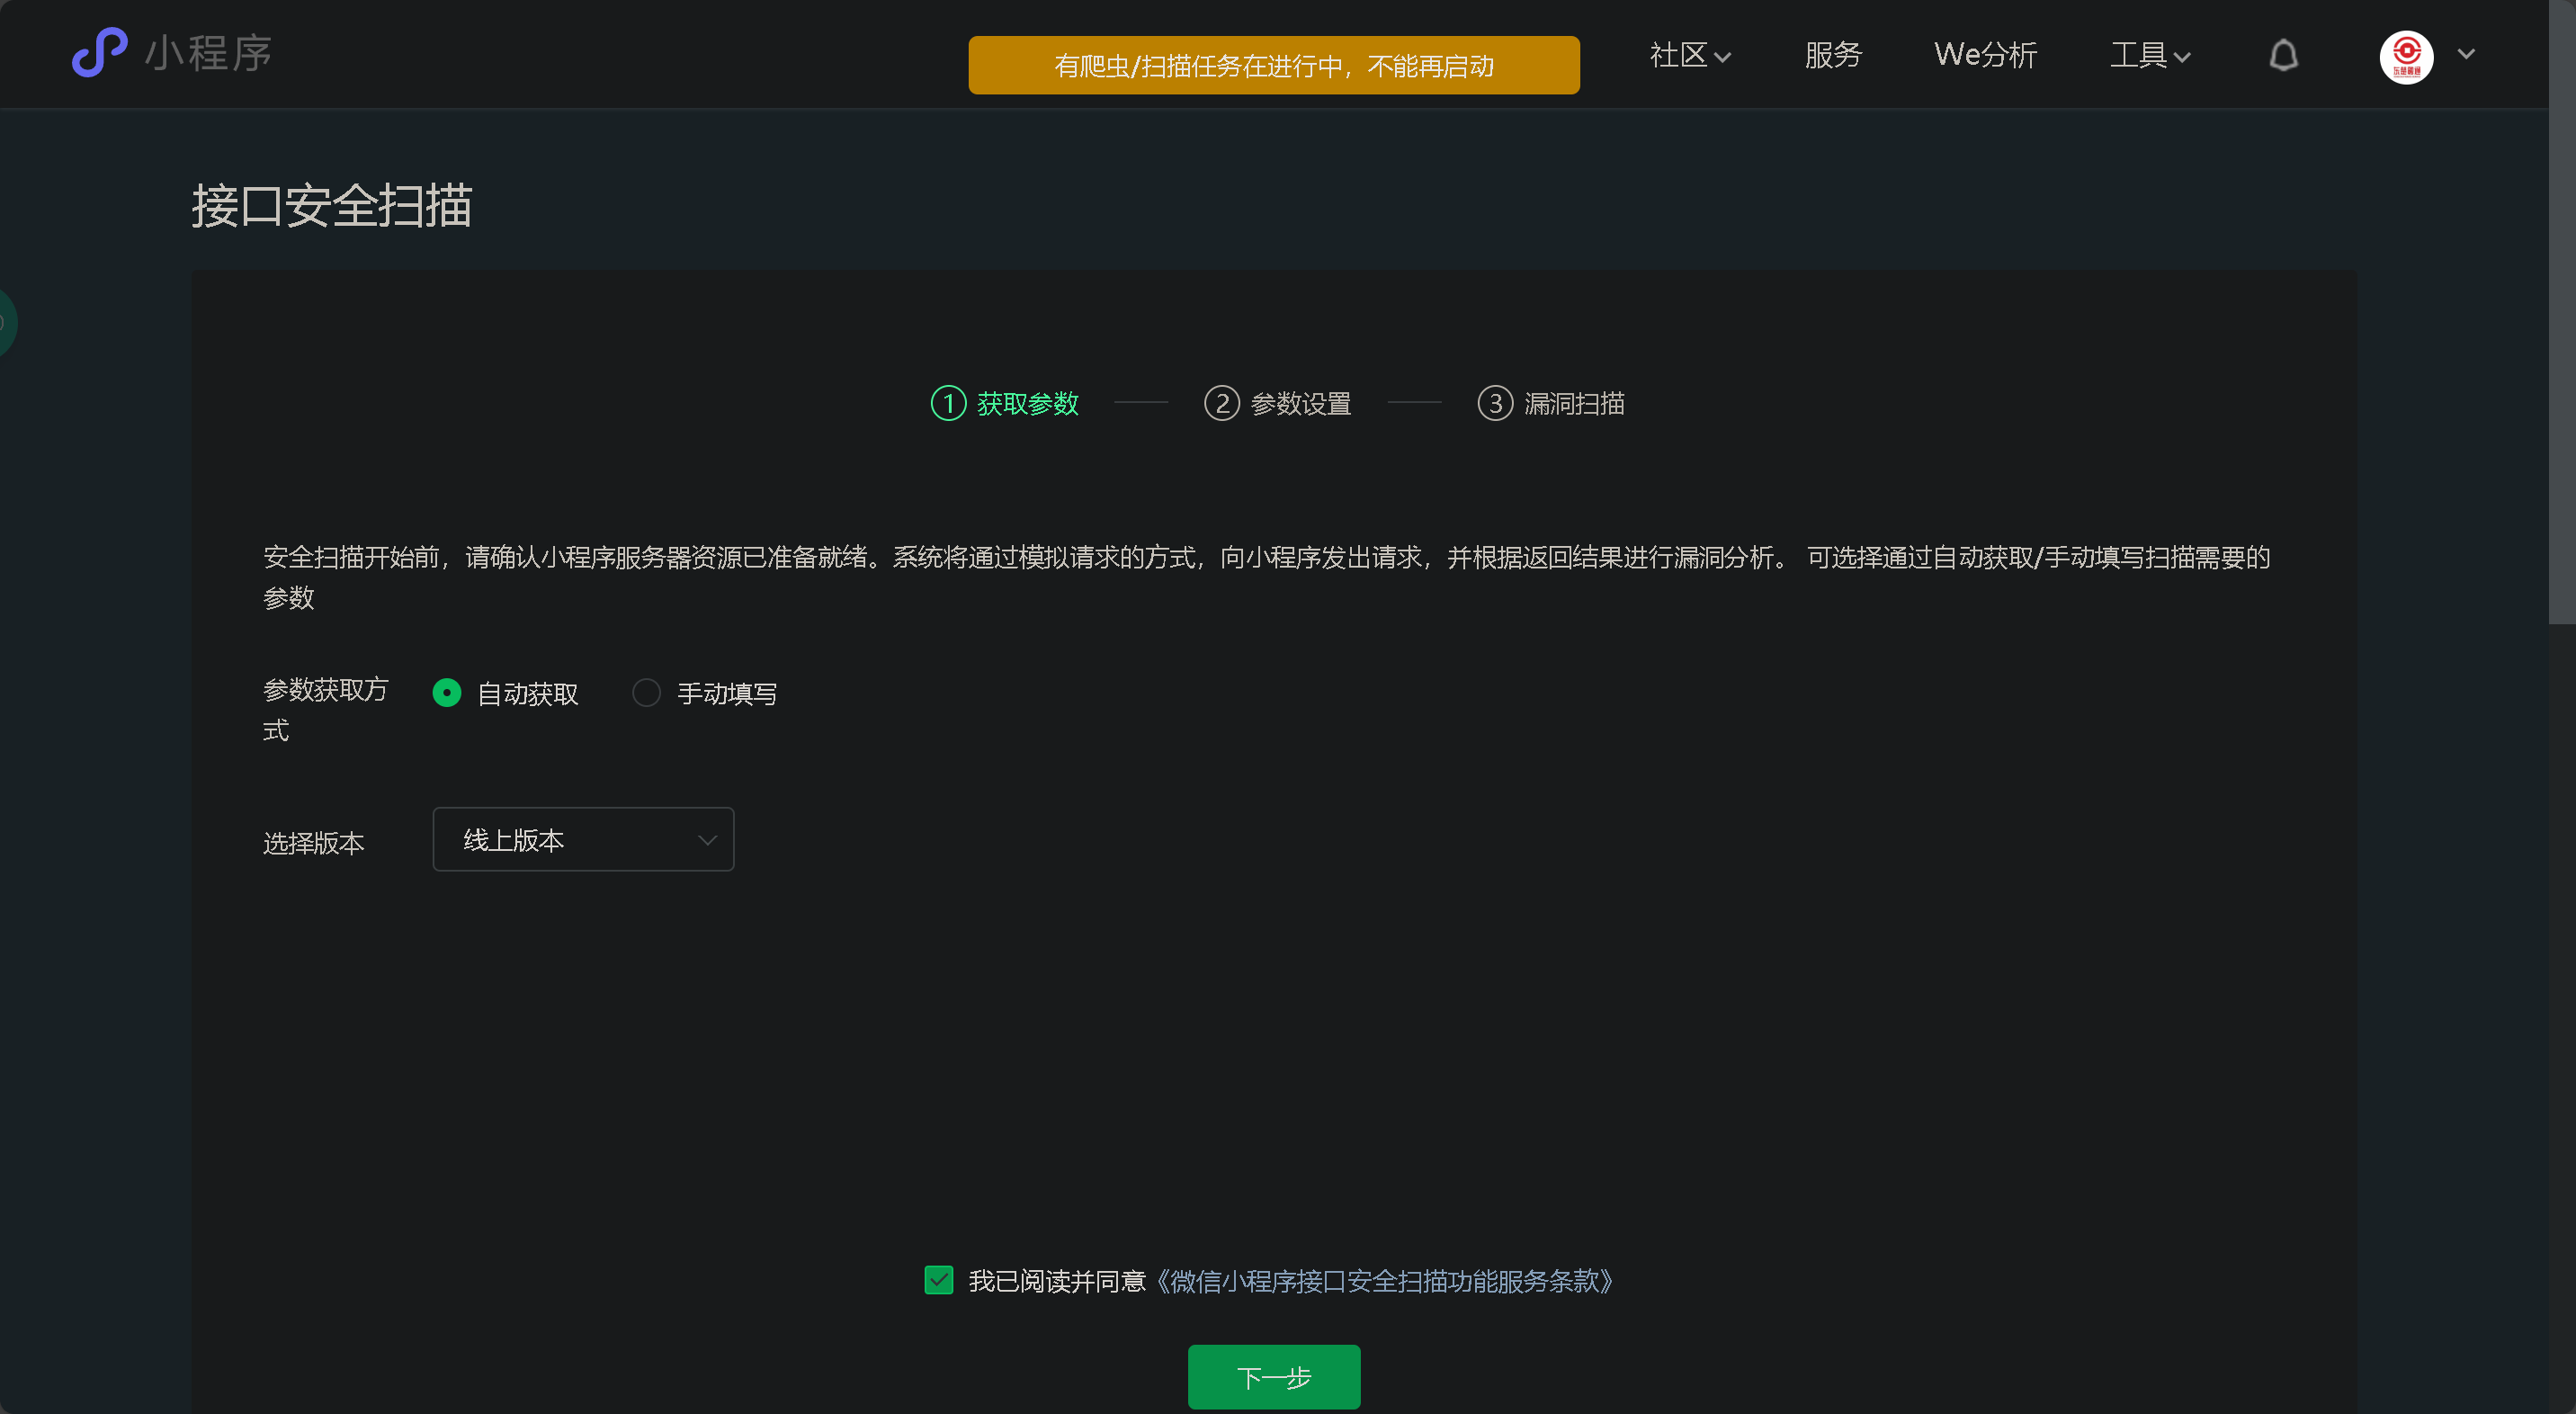Screen dimensions: 2576x1414
Task: Open the notification bell
Action: click(x=2283, y=55)
